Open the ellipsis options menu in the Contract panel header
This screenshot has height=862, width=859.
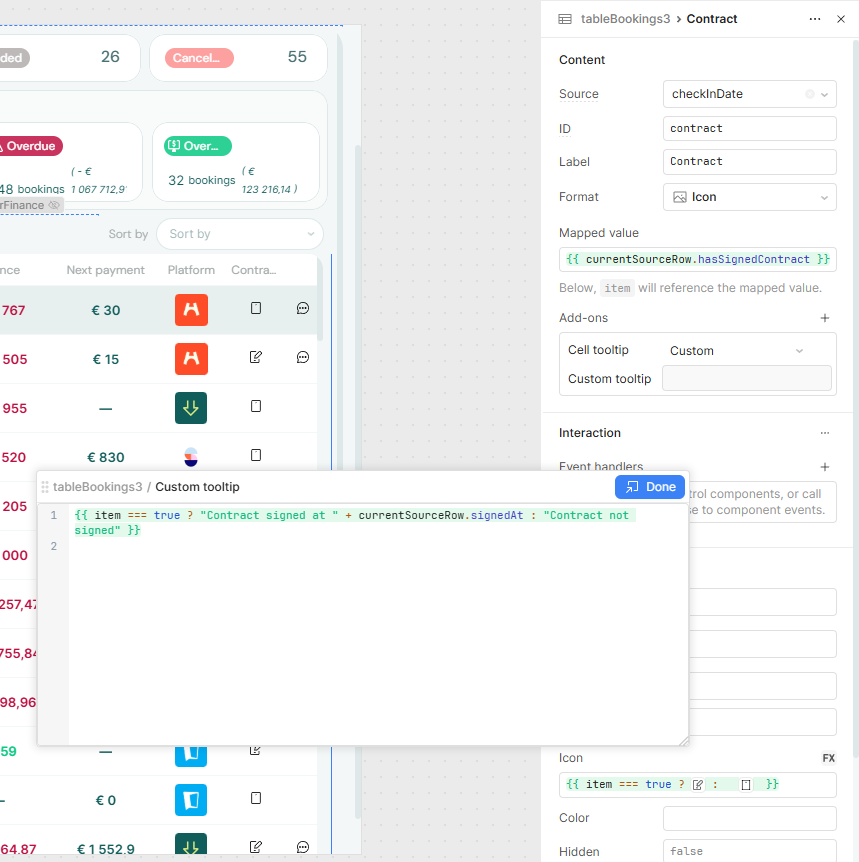click(815, 19)
